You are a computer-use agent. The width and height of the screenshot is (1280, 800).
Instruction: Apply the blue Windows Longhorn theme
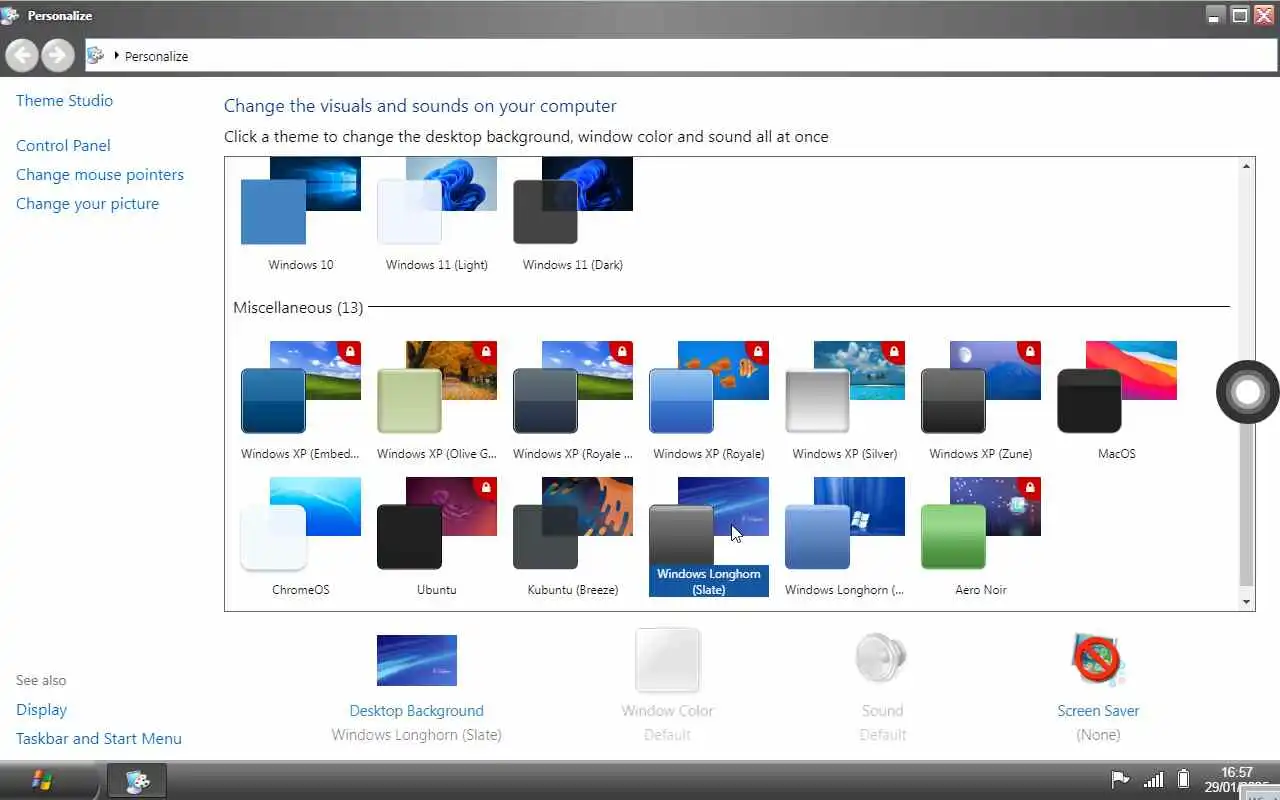click(x=845, y=536)
